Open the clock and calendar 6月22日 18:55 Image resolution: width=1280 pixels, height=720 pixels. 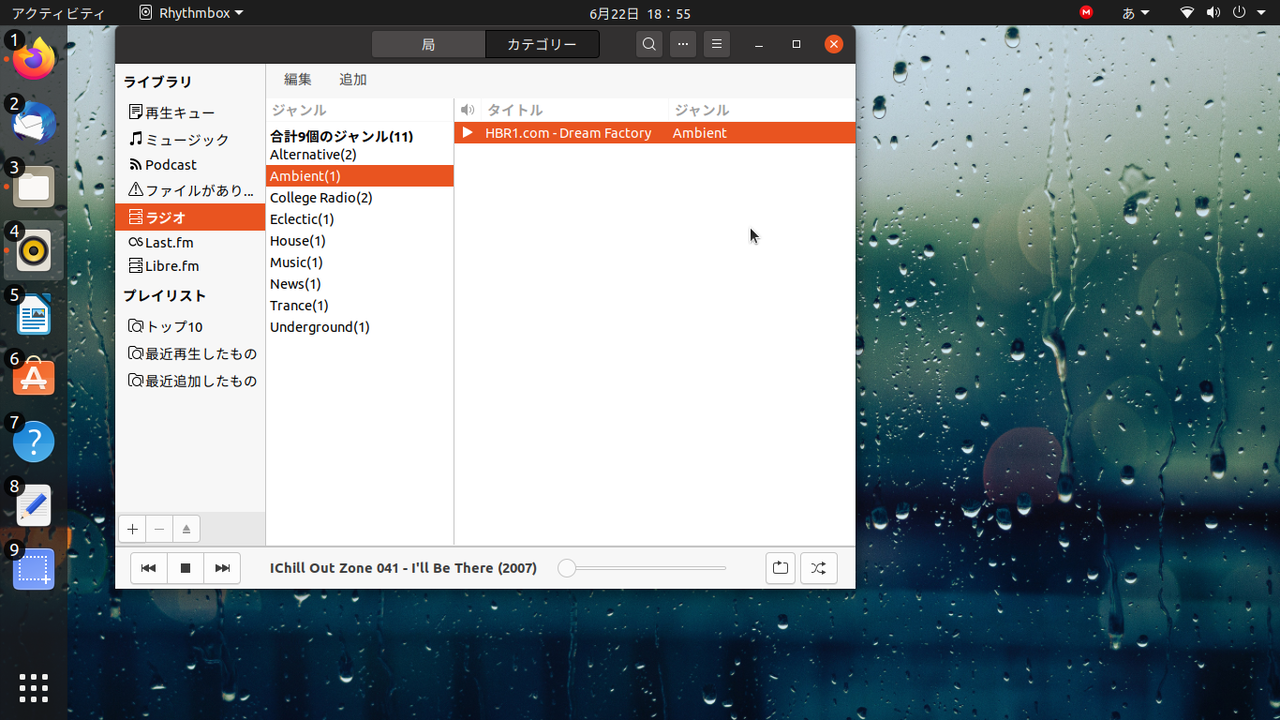640,13
